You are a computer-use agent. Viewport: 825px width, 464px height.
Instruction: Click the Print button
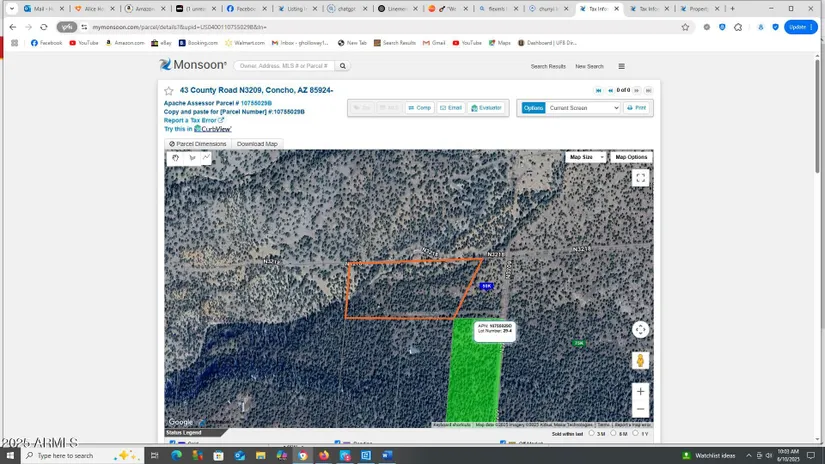(636, 108)
